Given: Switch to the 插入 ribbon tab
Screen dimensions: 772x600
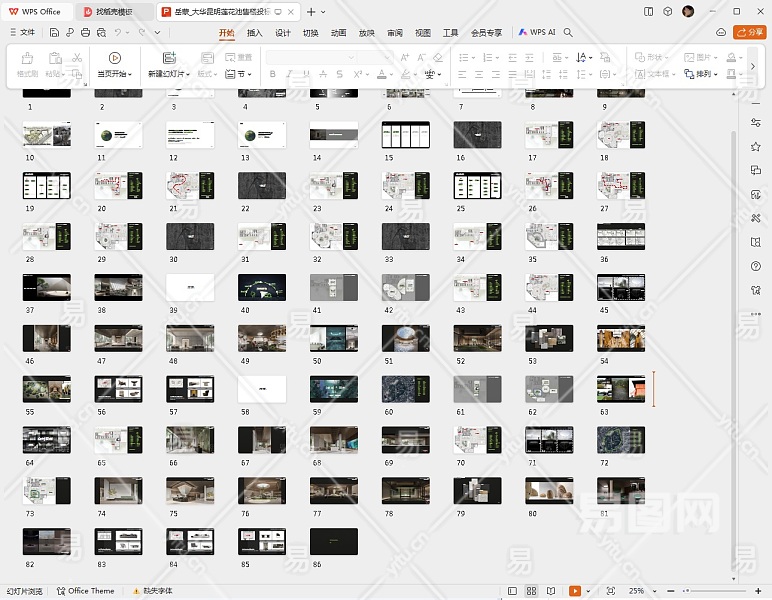Looking at the screenshot, I should click(x=255, y=32).
